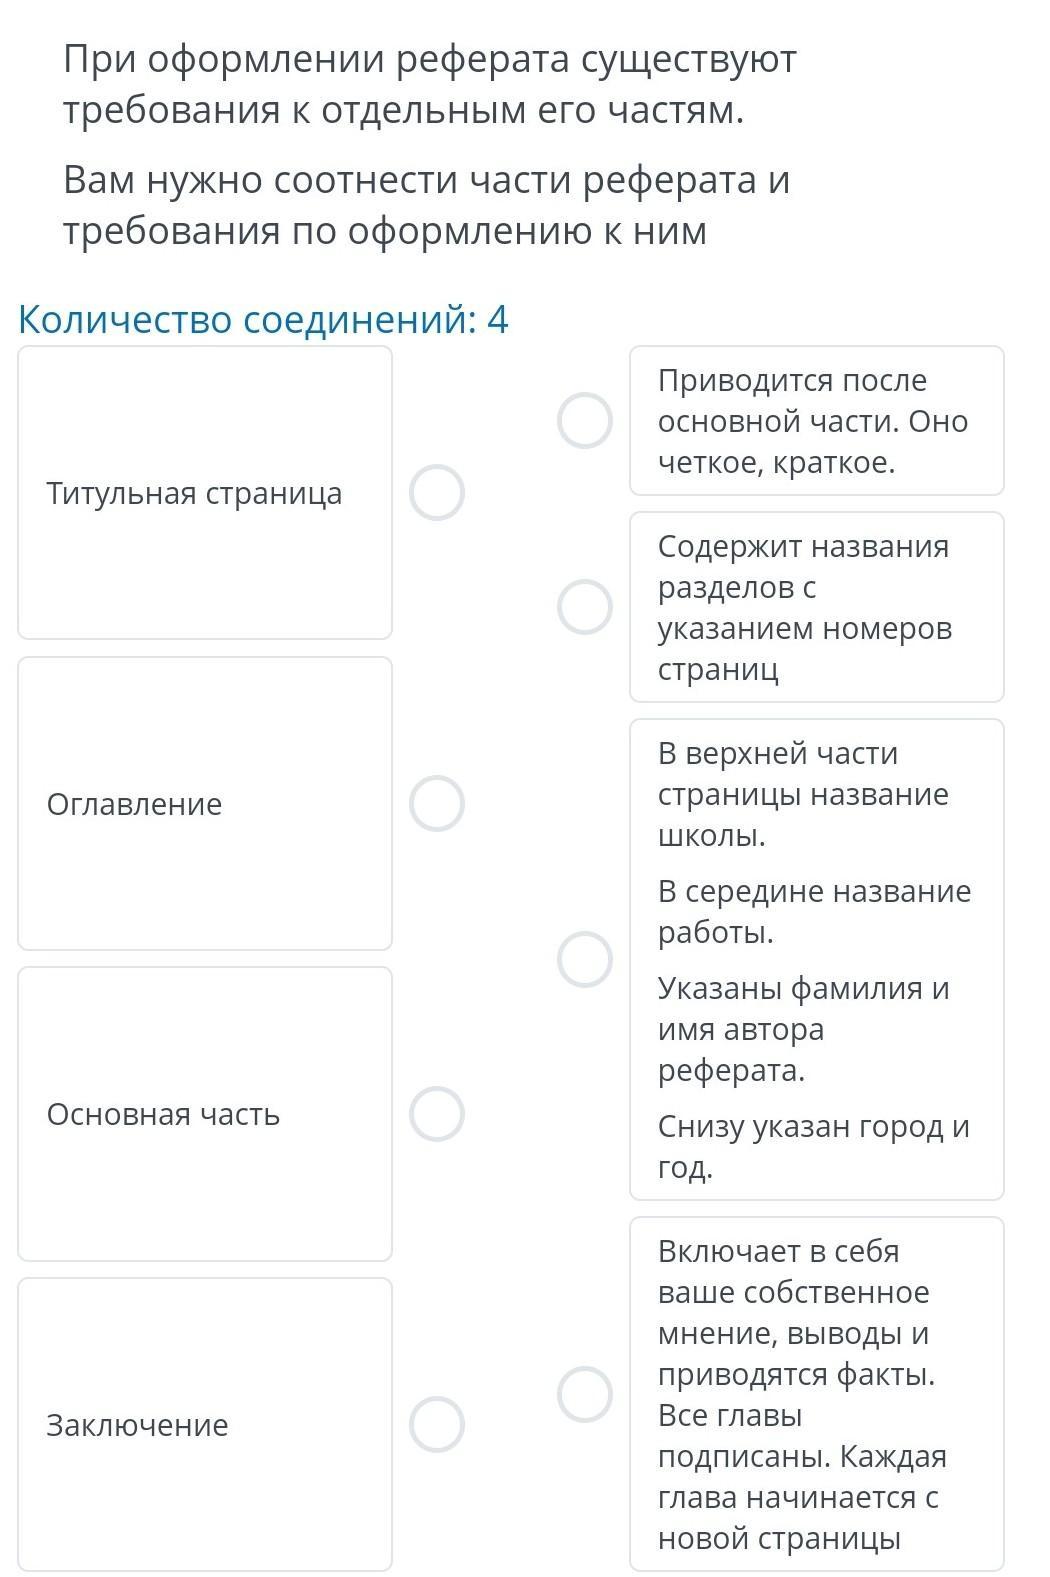The image size is (1050, 1577).
Task: Click the 'Количество соединений: 4' label
Action: (264, 320)
